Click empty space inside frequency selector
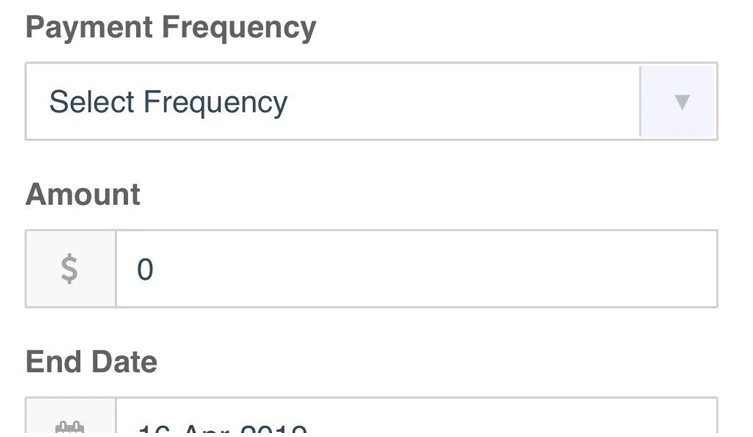753x437 pixels. 460,102
